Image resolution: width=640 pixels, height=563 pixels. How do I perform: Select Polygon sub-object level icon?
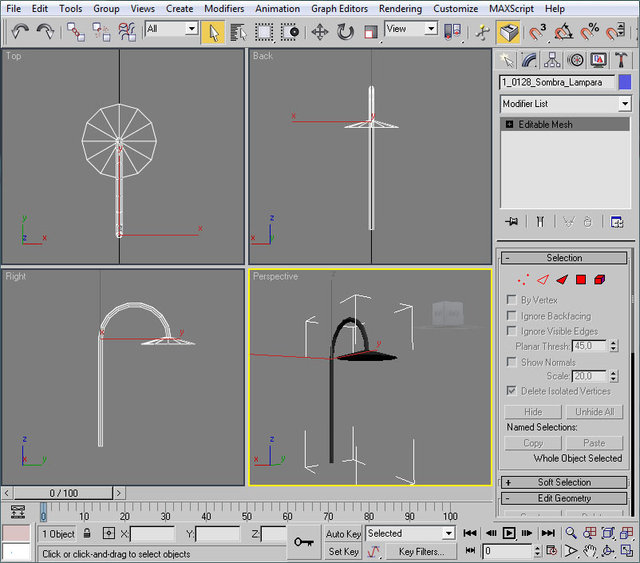click(580, 280)
